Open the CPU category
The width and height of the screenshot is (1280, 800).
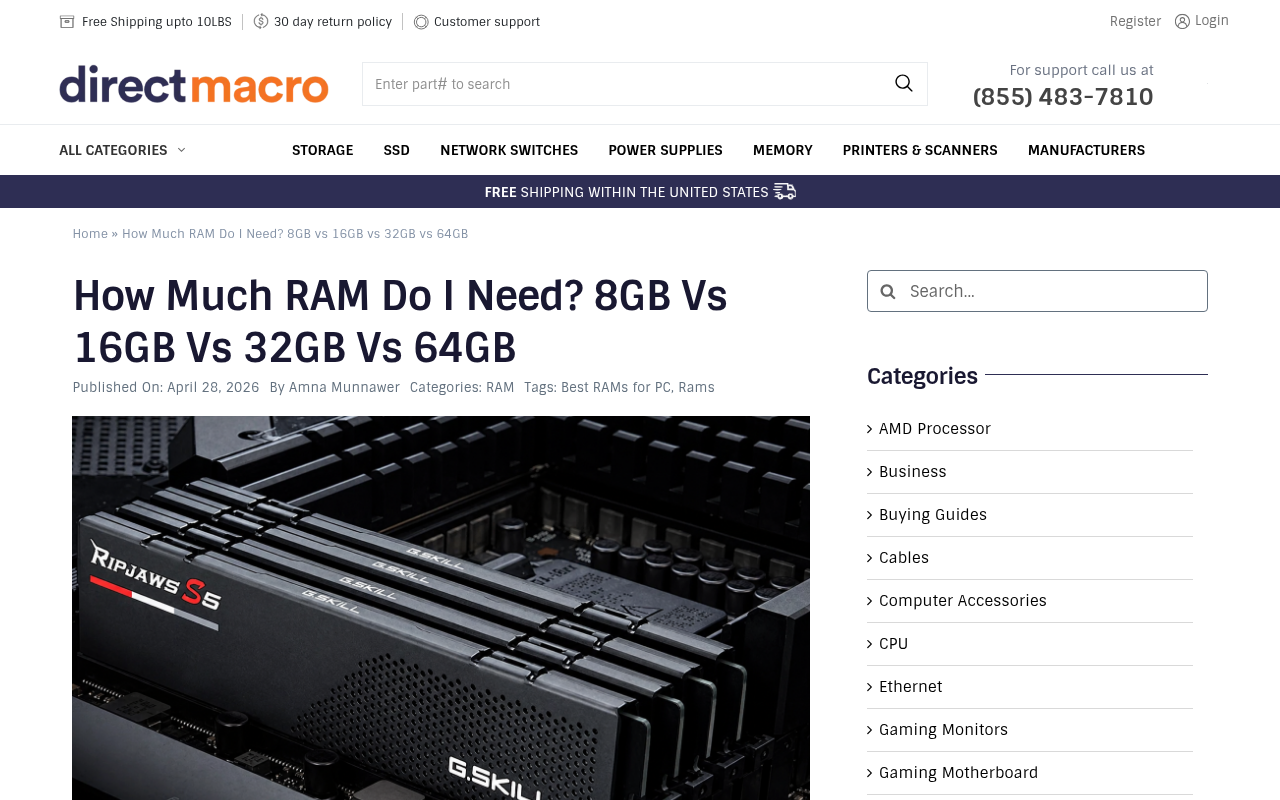[894, 644]
